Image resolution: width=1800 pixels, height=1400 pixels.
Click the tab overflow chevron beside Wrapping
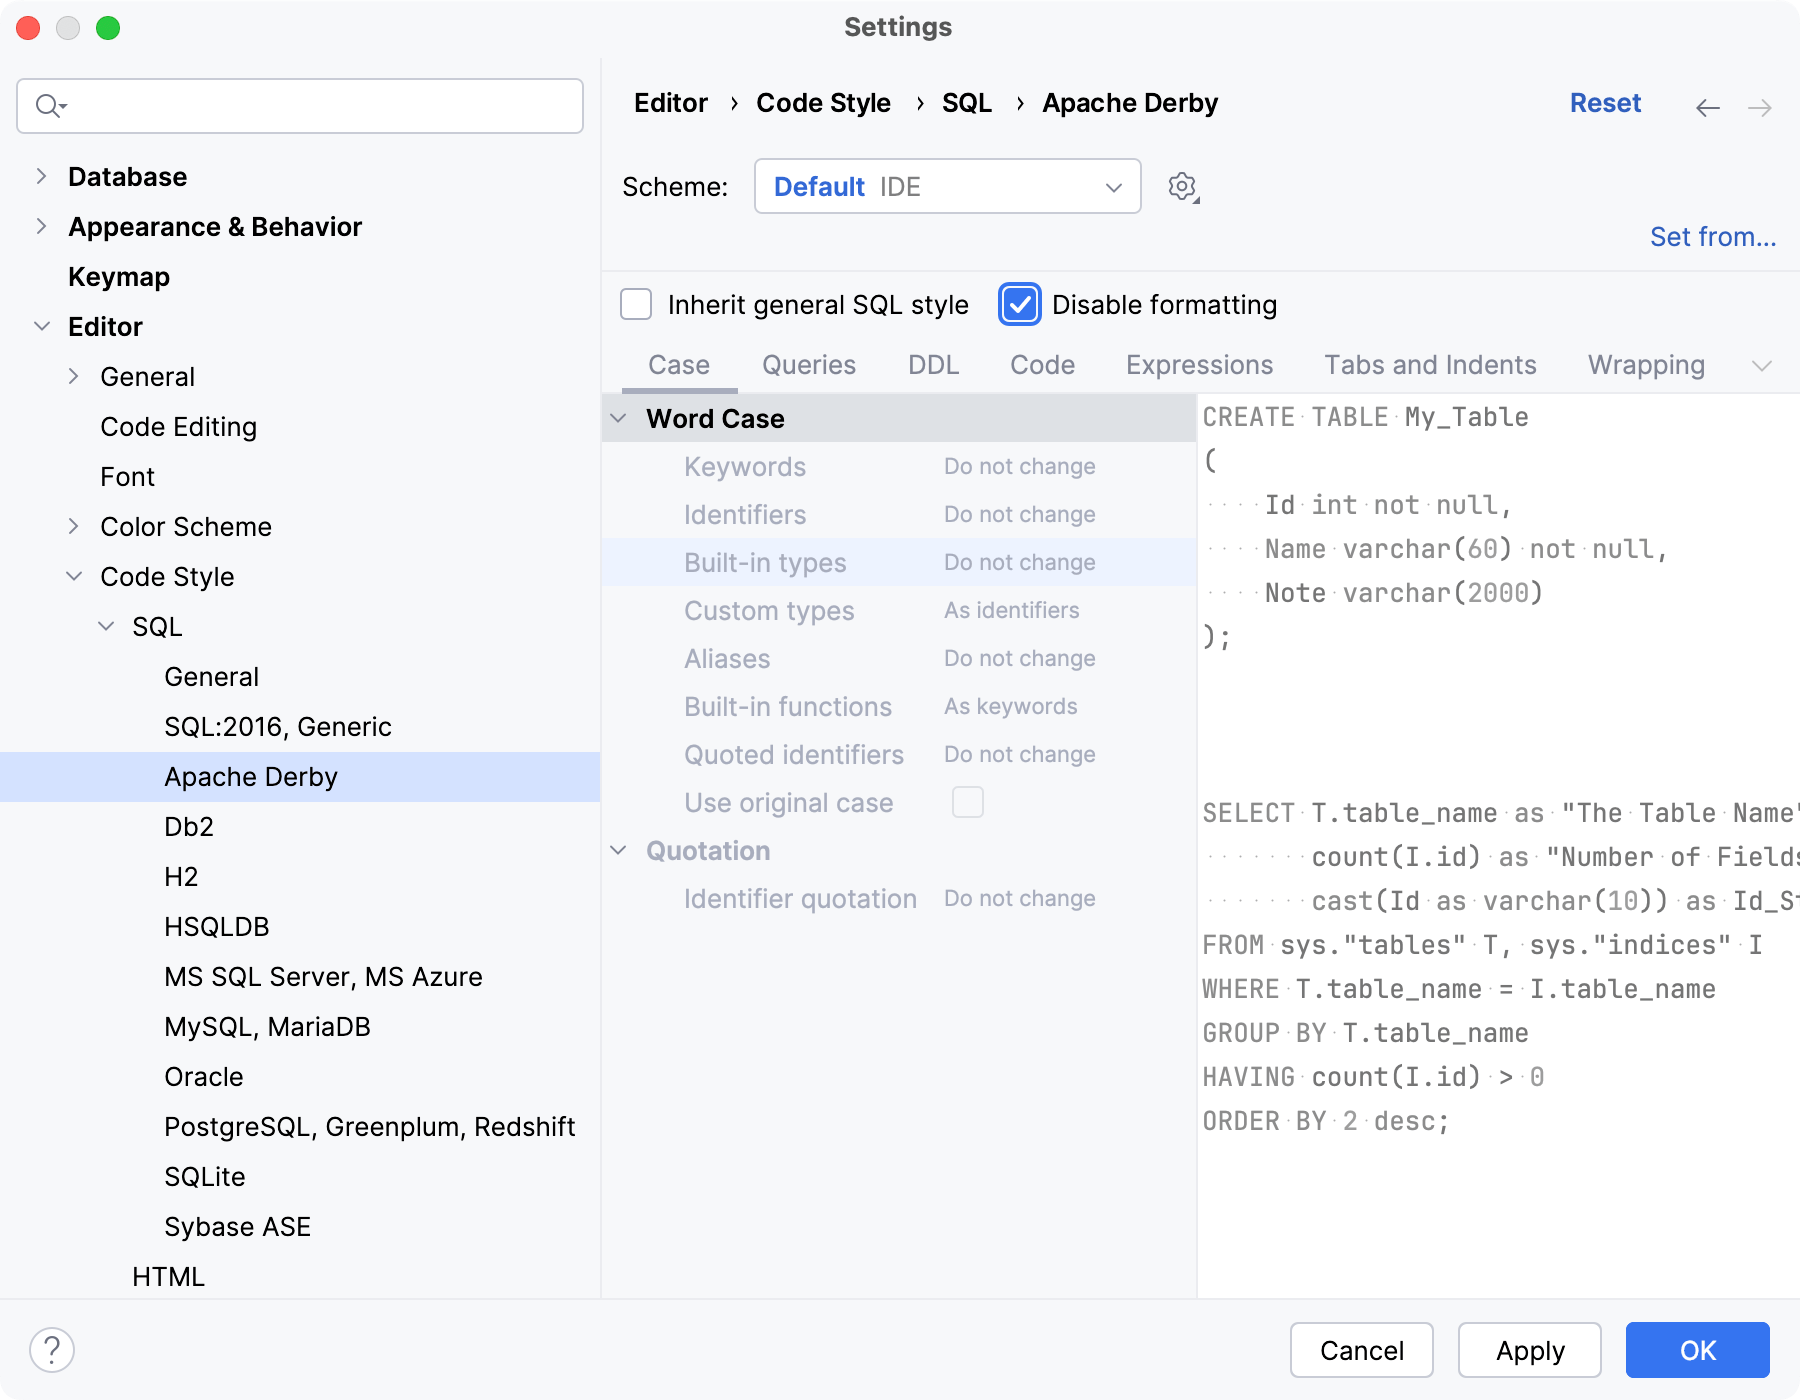[x=1763, y=365]
